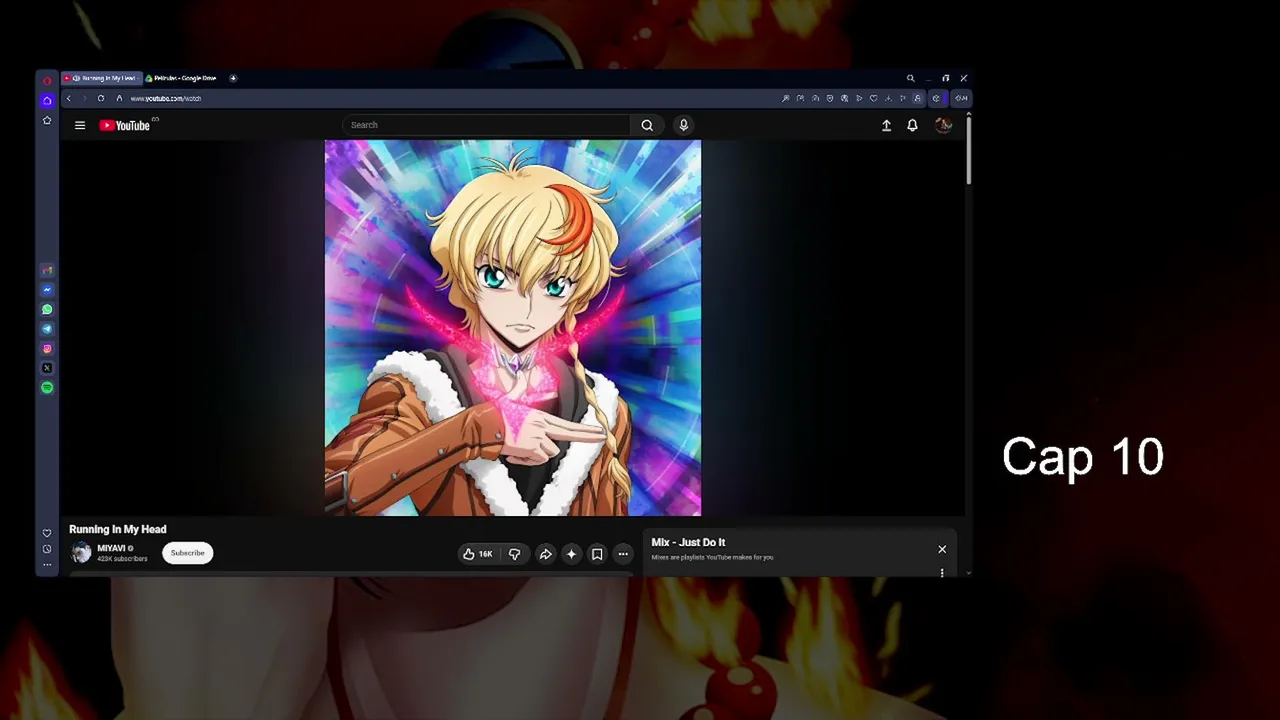1280x720 pixels.
Task: Open X (Twitter) in the sidebar
Action: tap(47, 368)
